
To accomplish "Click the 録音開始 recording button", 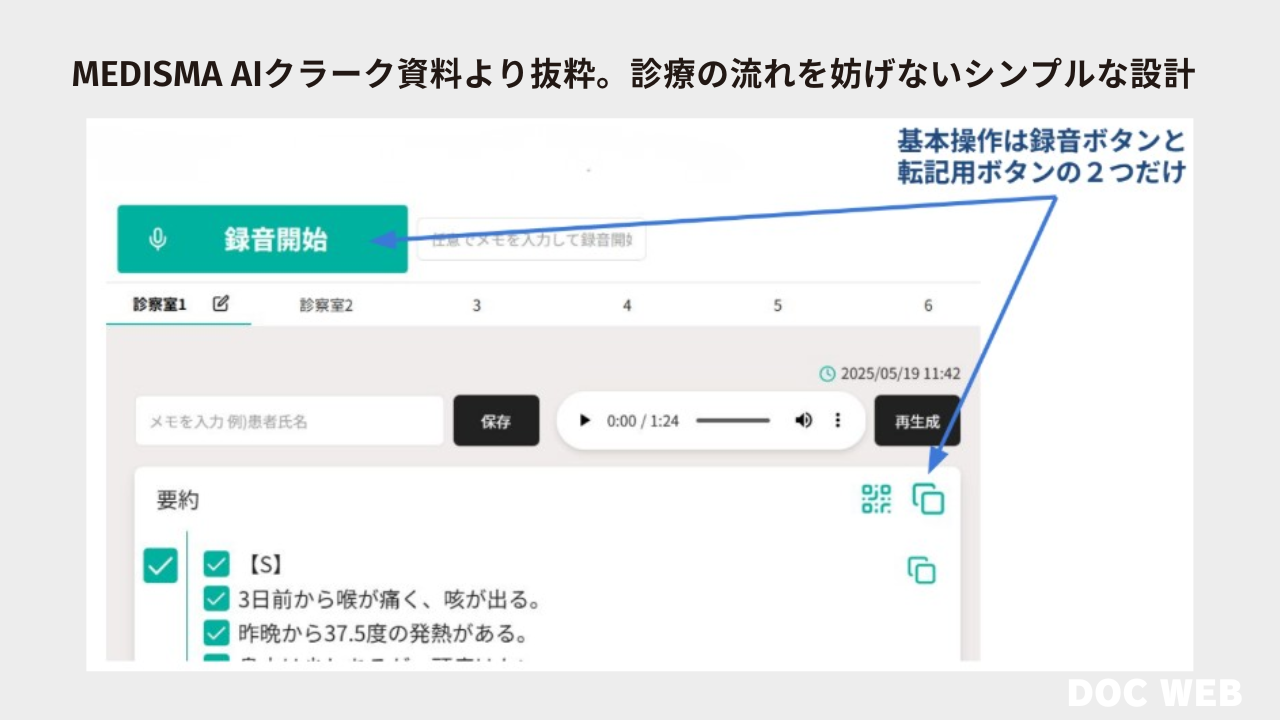I will [x=262, y=239].
